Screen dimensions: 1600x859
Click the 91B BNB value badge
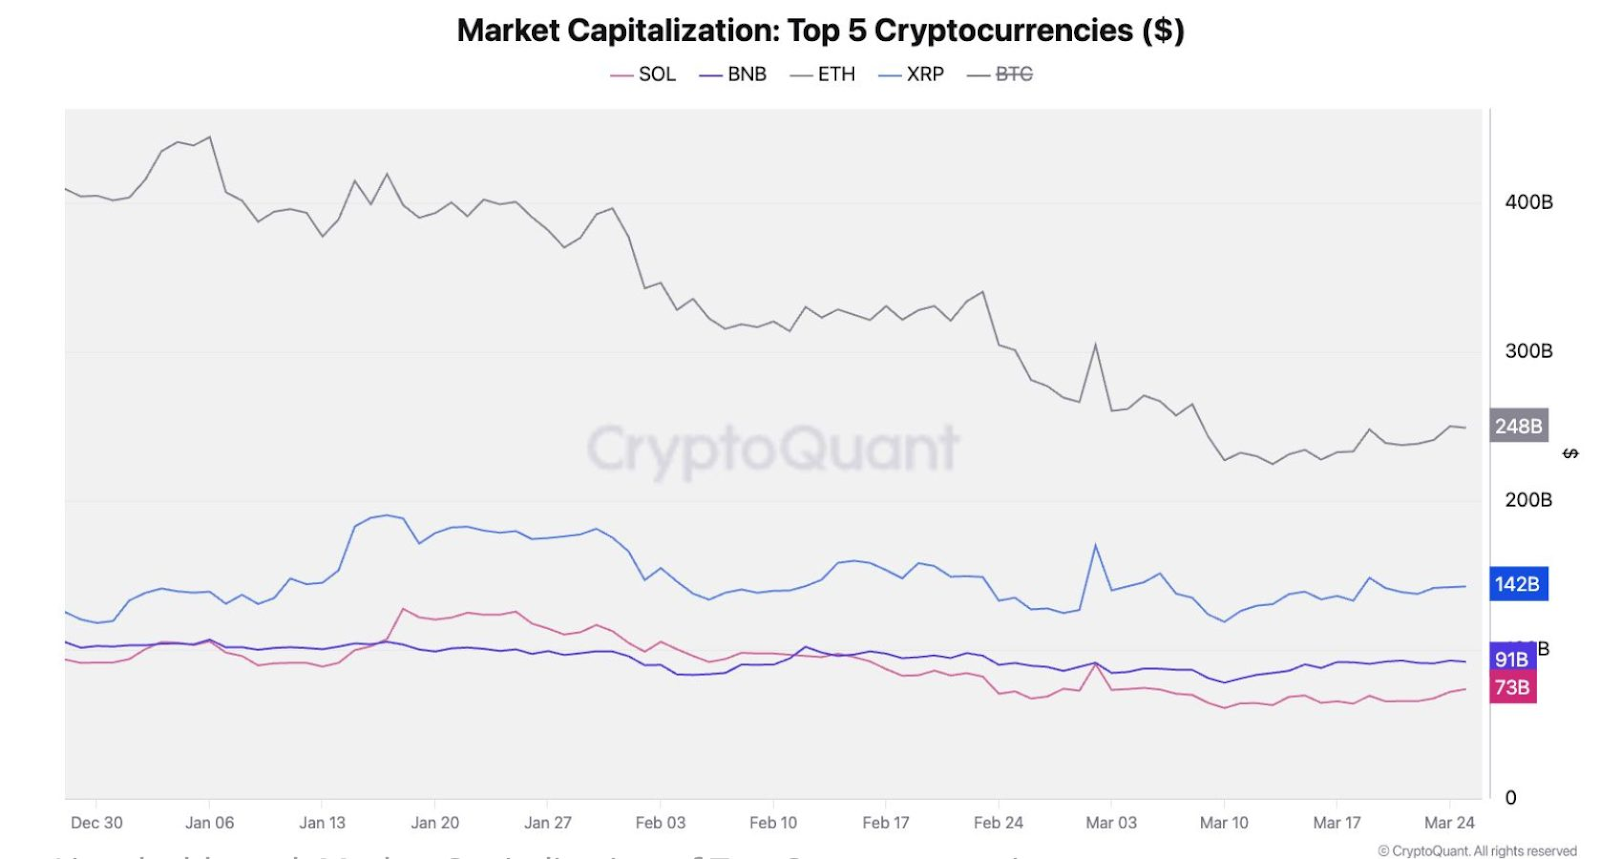coord(1511,659)
